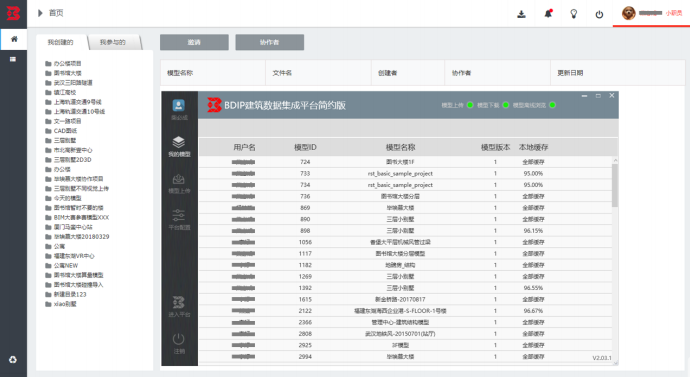Open 平台配置 sliders icon in BDIP sidebar
Image resolution: width=690 pixels, height=377 pixels.
point(179,215)
